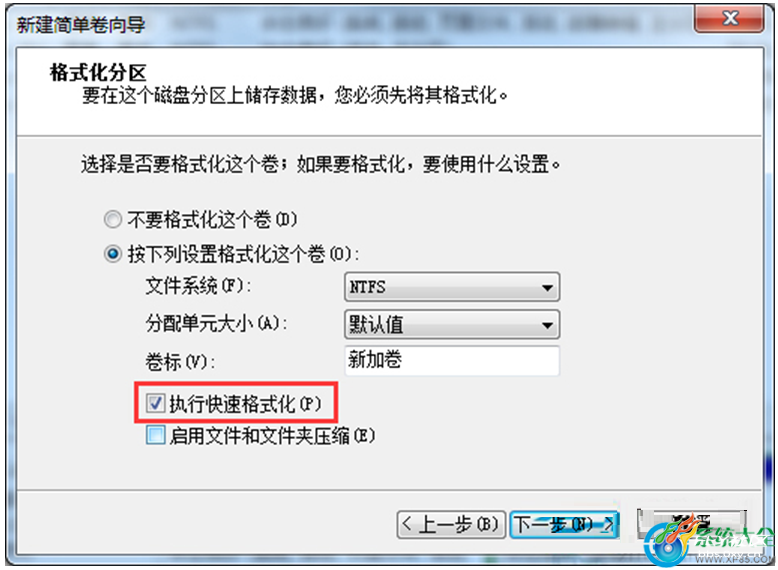Click the www.xp85.com watermark text
The image size is (778, 570).
pyautogui.click(x=735, y=559)
